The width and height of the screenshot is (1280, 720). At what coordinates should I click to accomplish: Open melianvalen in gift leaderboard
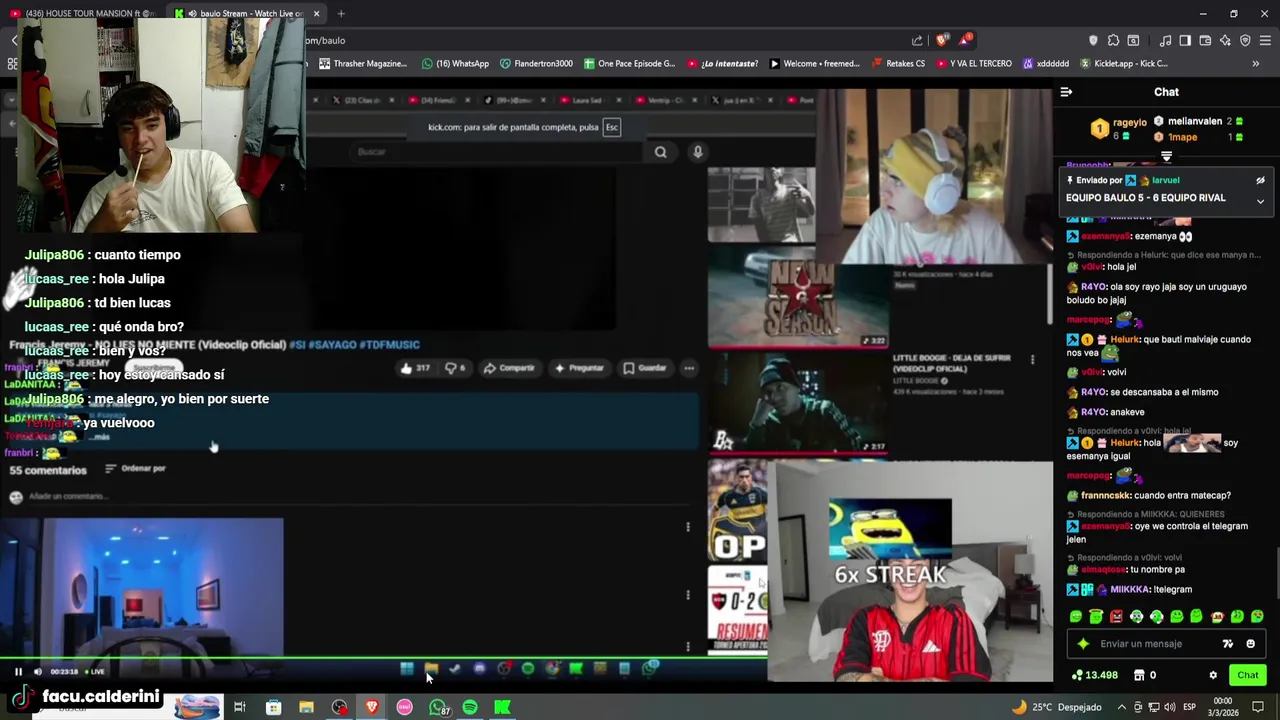point(1195,121)
